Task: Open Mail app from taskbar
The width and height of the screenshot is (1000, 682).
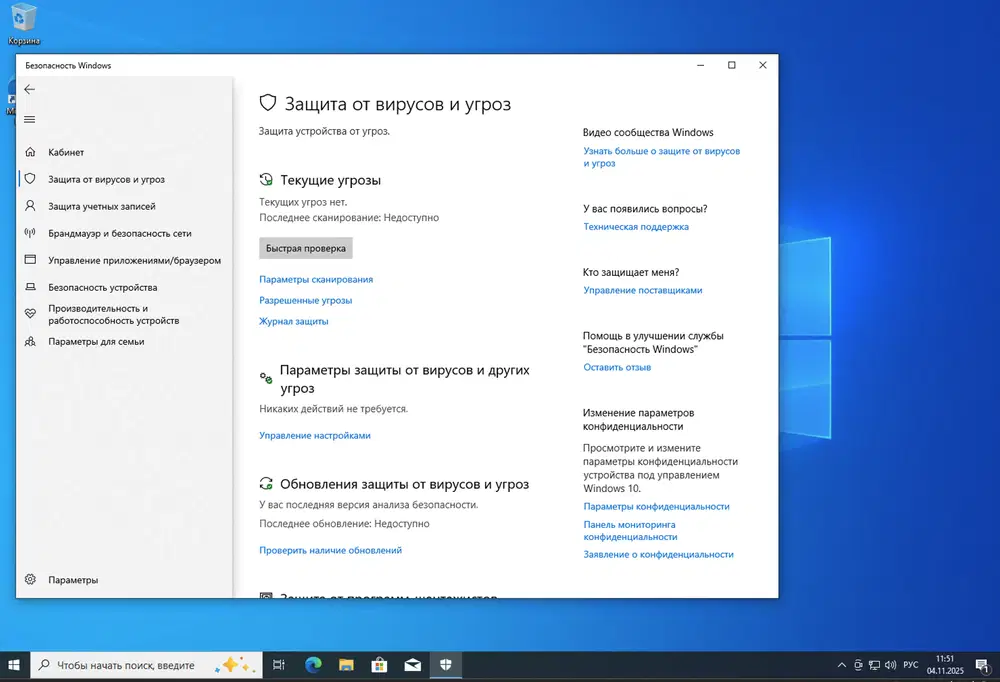Action: click(413, 665)
